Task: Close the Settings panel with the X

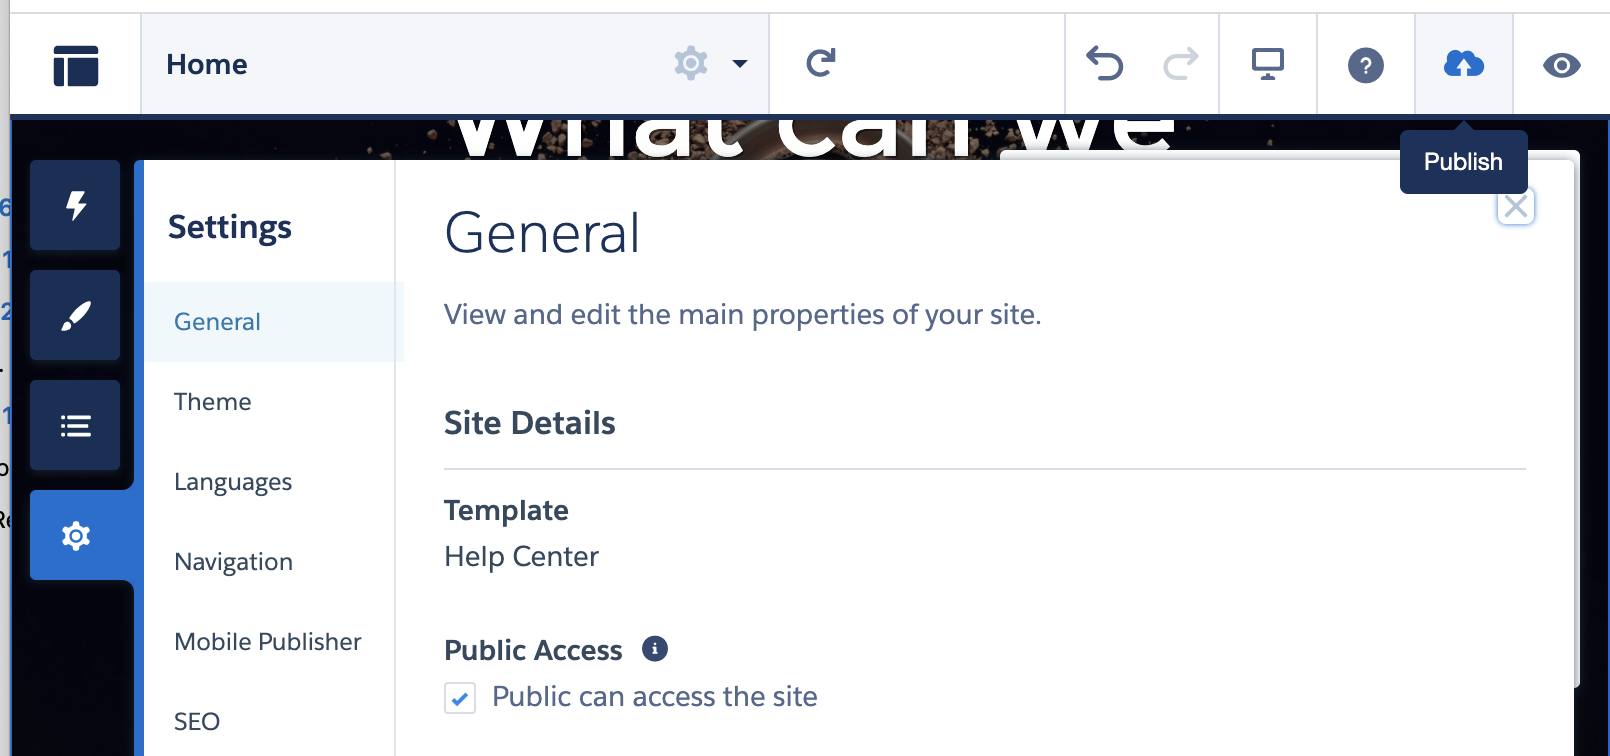Action: (x=1516, y=207)
